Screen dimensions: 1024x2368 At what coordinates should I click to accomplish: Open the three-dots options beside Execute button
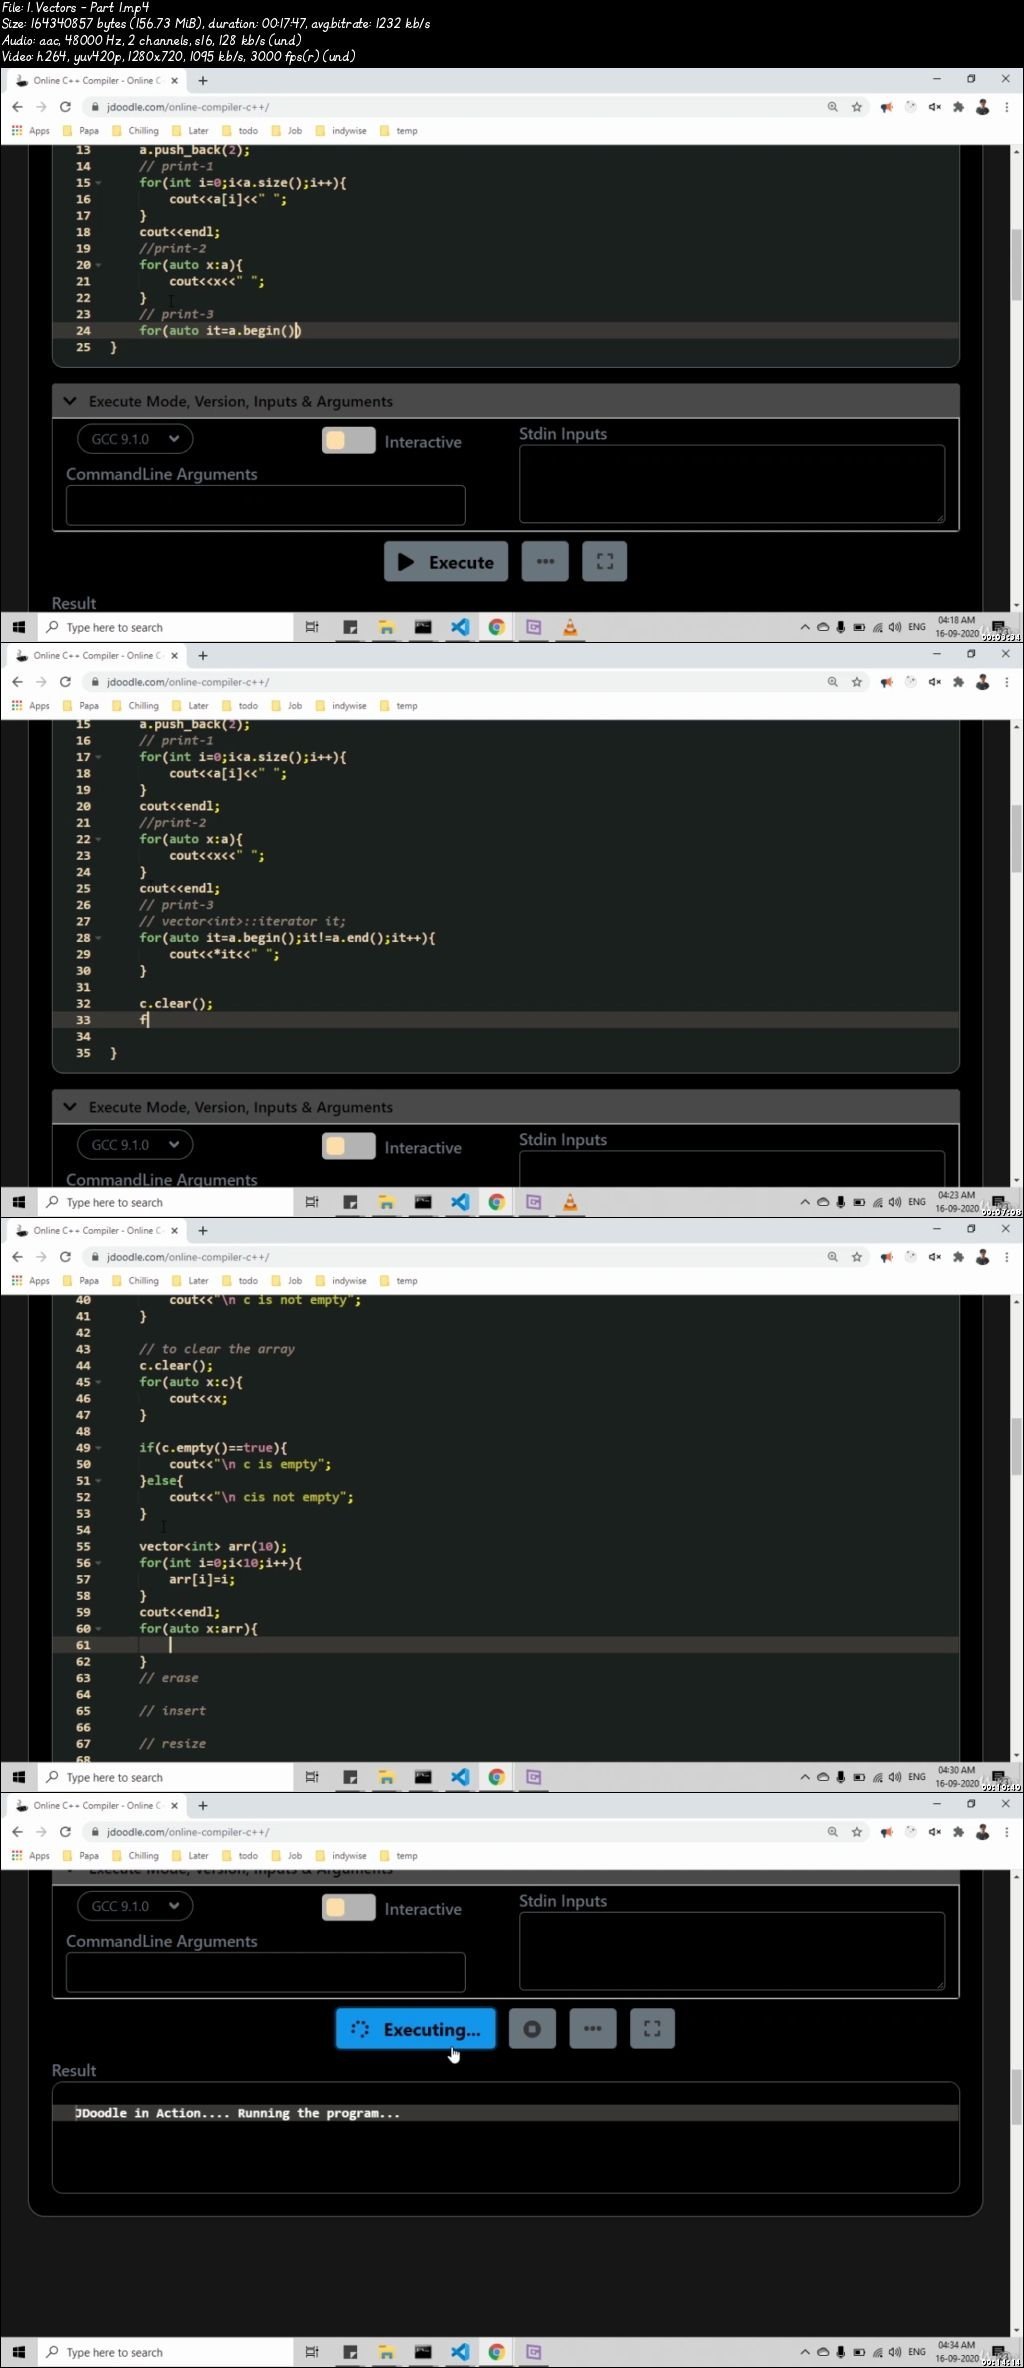(x=545, y=562)
